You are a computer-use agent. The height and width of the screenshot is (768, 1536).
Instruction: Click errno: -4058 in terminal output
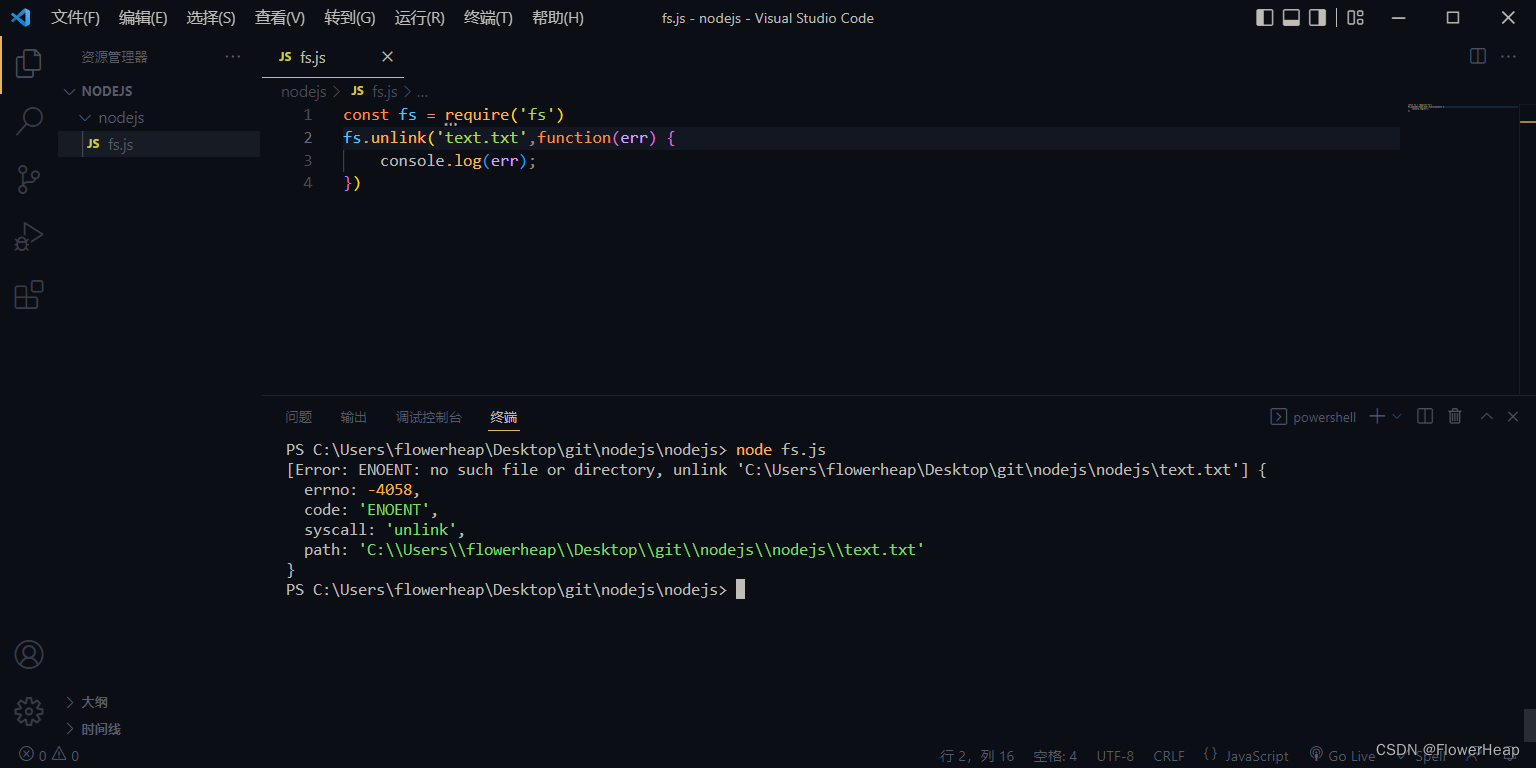[x=362, y=489]
